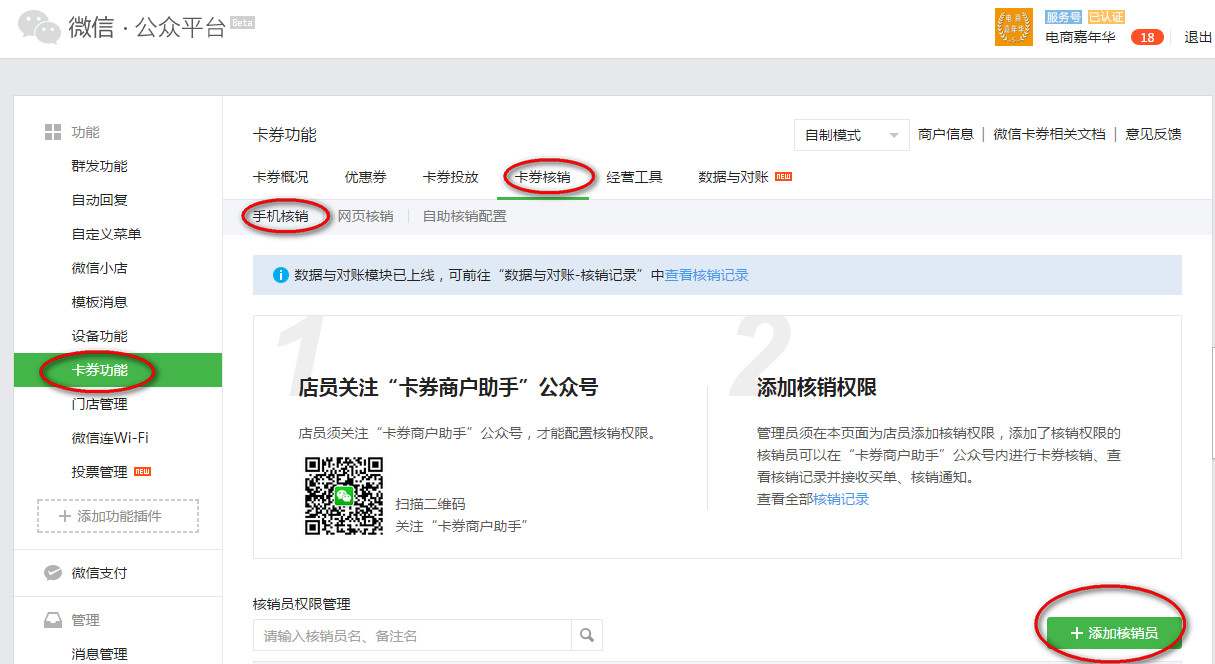Open 微信连Wi-Fi in sidebar
The image size is (1215, 664).
coord(110,438)
